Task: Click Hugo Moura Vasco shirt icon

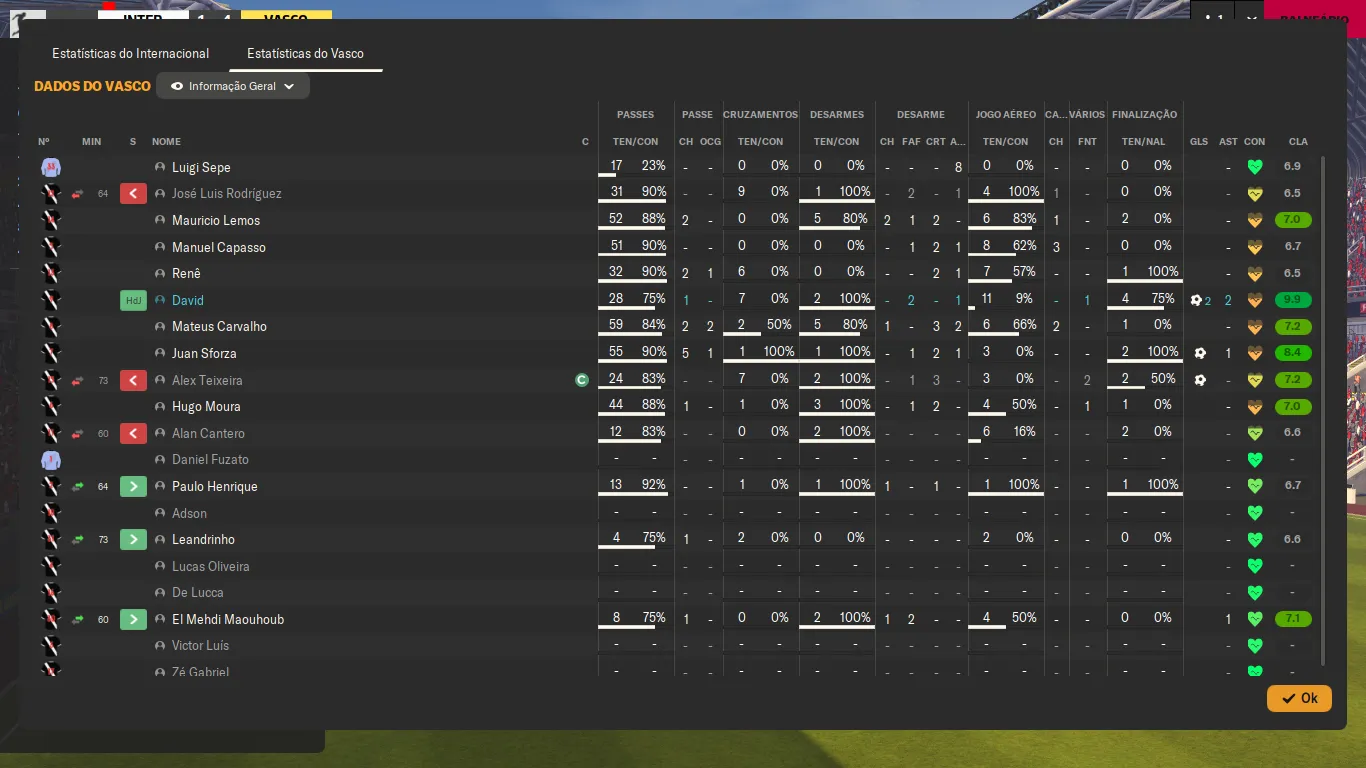Action: [51, 406]
